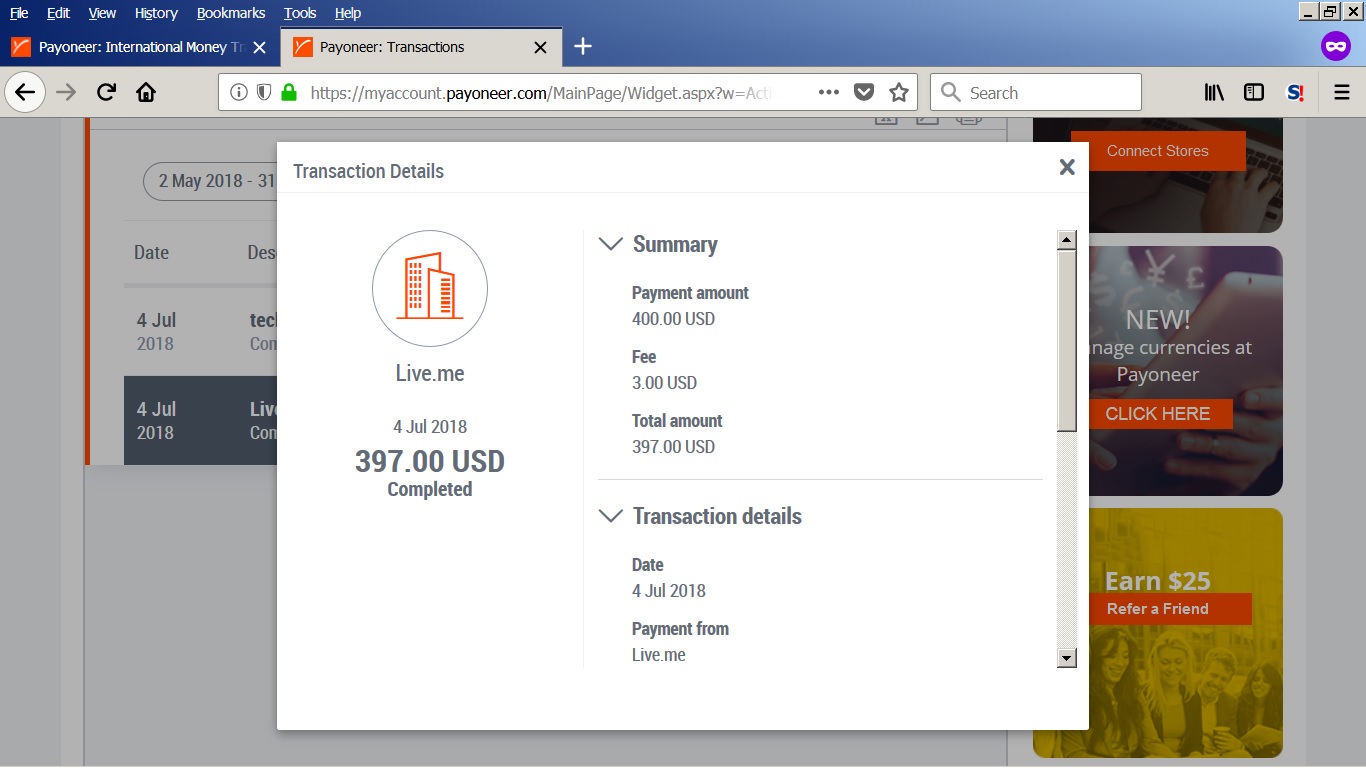Collapse the Summary section chevron

610,245
